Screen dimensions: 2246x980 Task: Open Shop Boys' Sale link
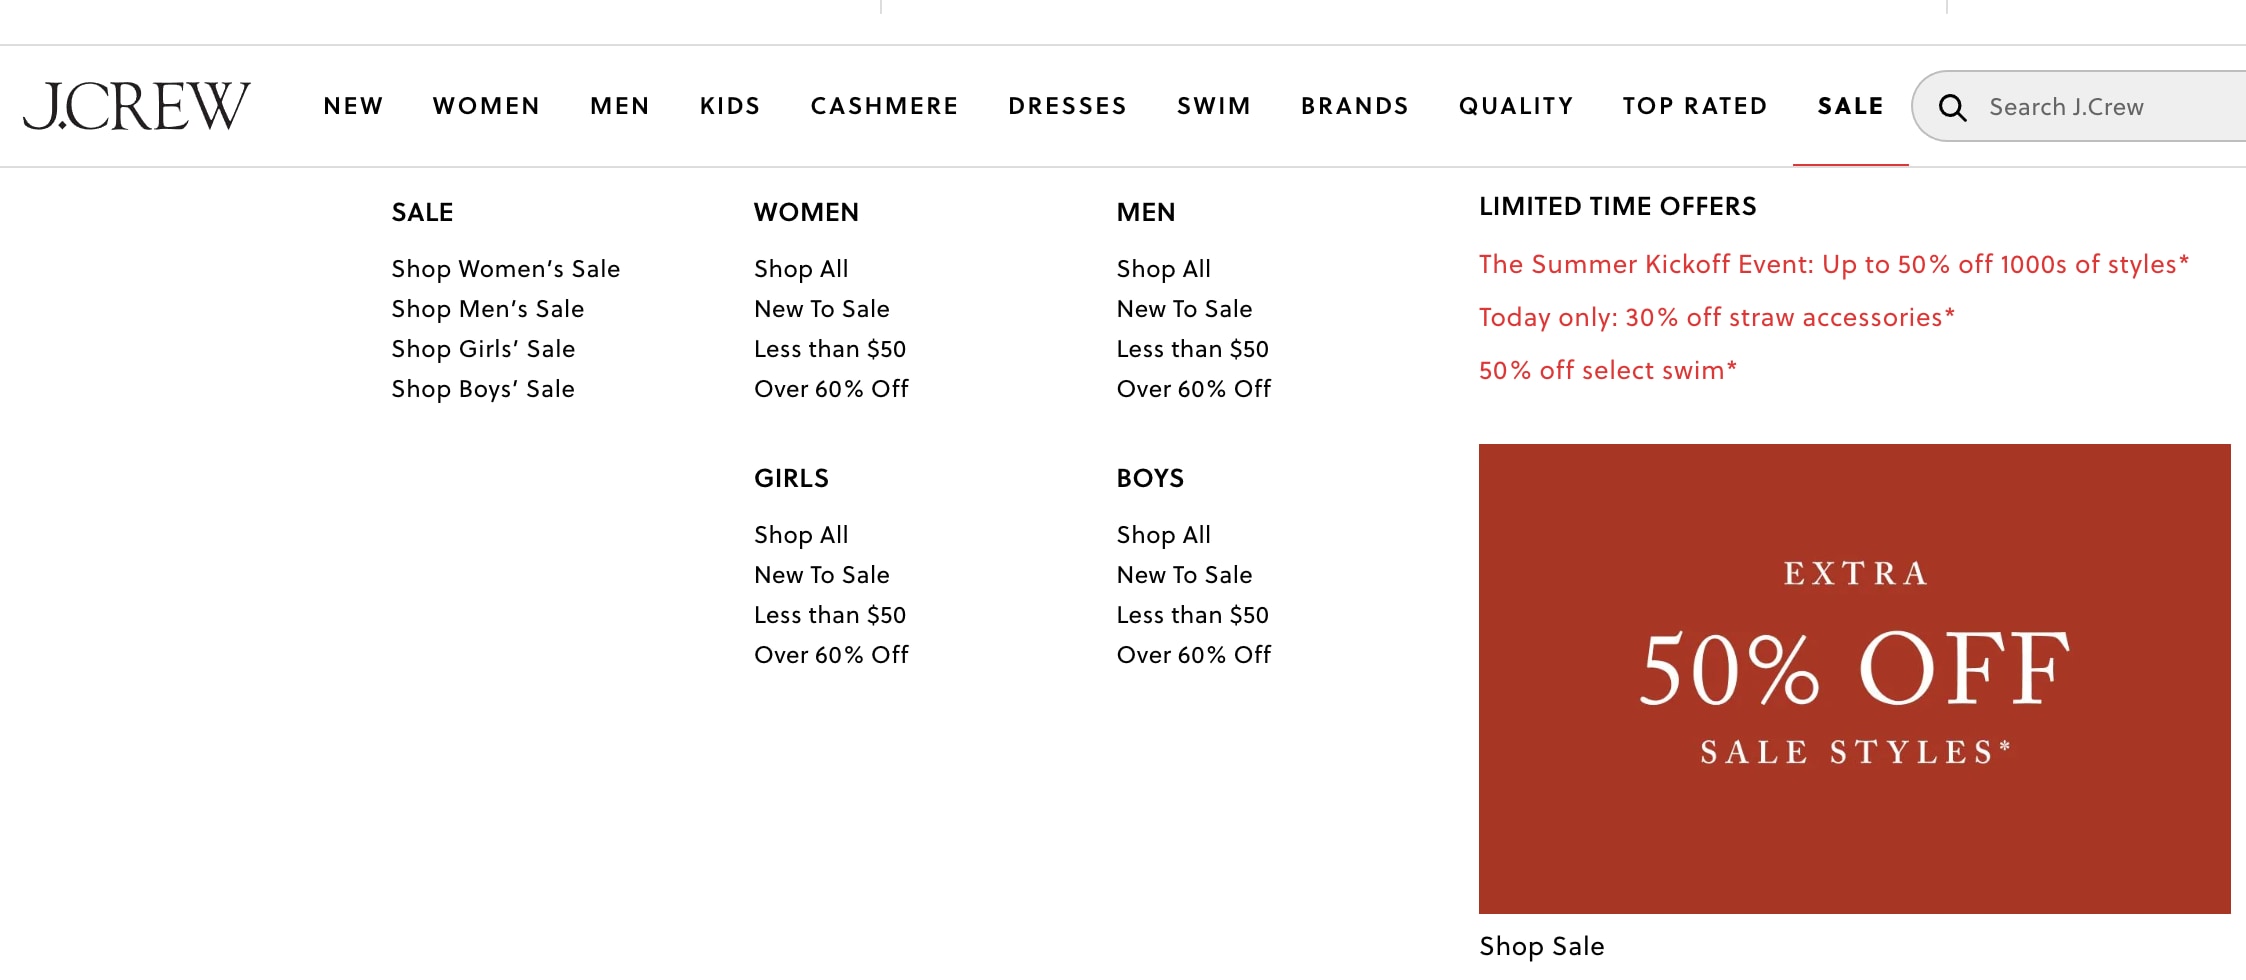pyautogui.click(x=483, y=389)
